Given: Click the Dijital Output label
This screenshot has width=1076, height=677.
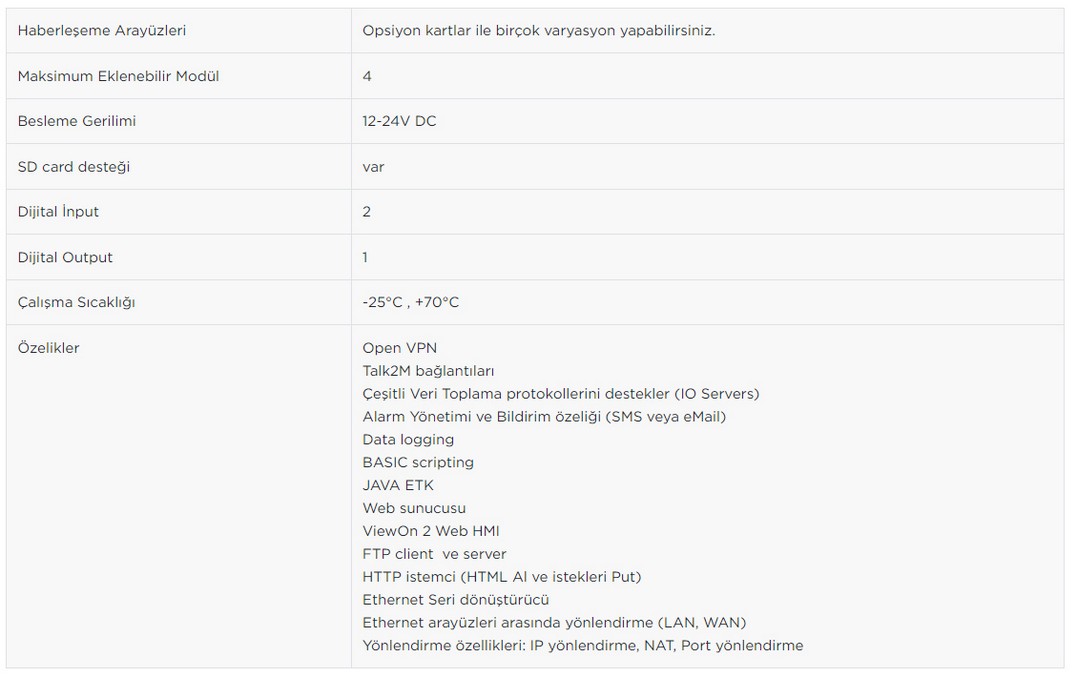Looking at the screenshot, I should (65, 257).
